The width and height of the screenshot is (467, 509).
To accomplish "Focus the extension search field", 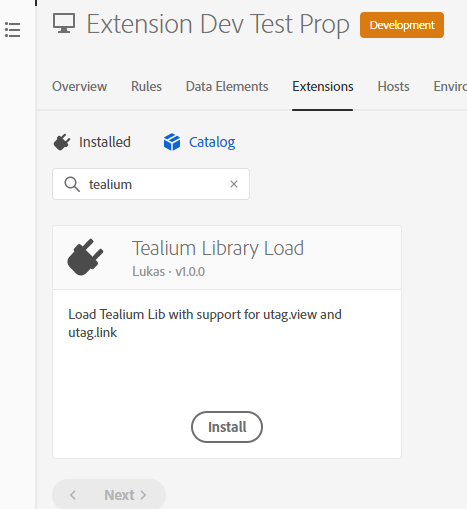I will (151, 184).
